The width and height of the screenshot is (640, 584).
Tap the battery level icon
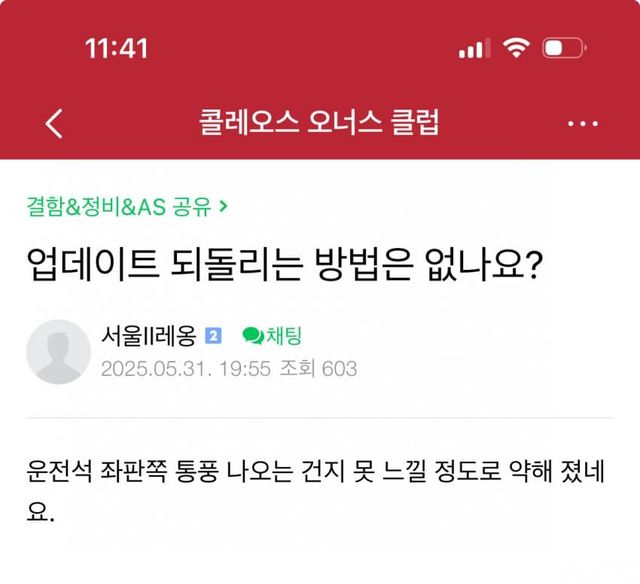click(564, 48)
